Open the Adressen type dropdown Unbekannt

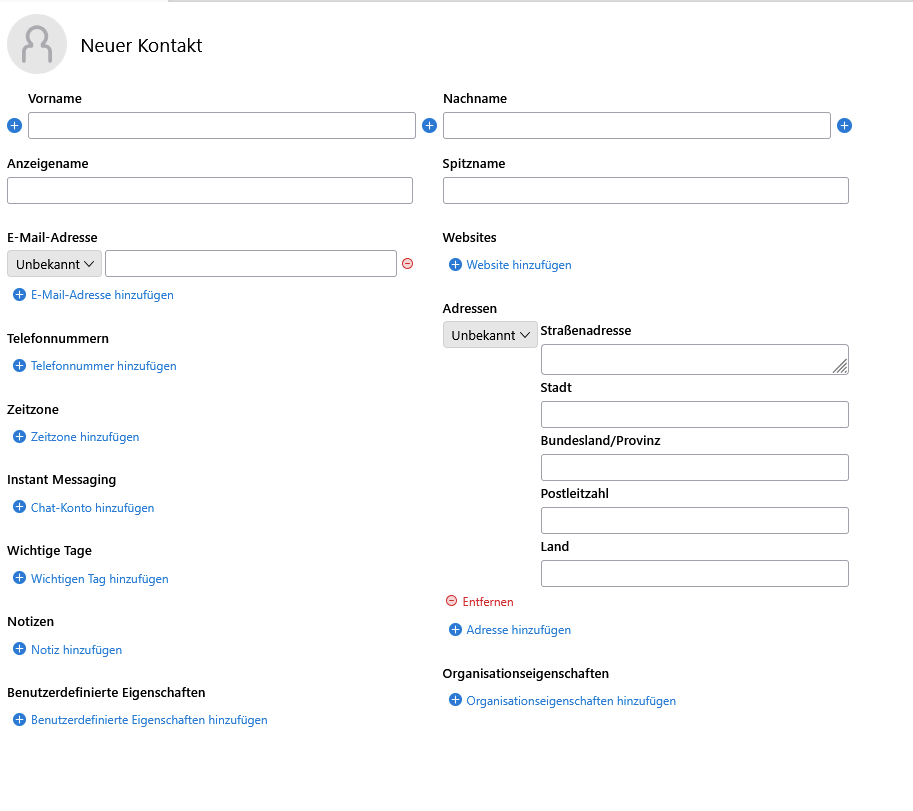(490, 335)
